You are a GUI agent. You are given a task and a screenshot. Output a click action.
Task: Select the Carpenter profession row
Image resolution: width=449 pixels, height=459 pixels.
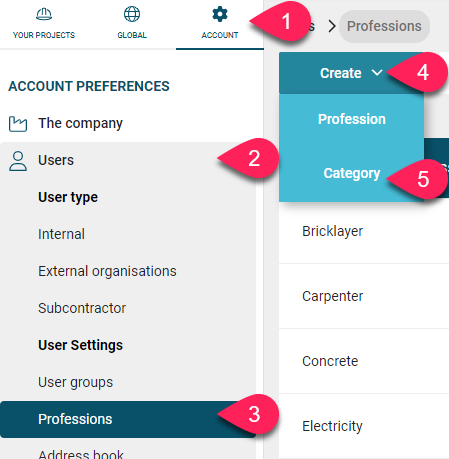pos(364,296)
